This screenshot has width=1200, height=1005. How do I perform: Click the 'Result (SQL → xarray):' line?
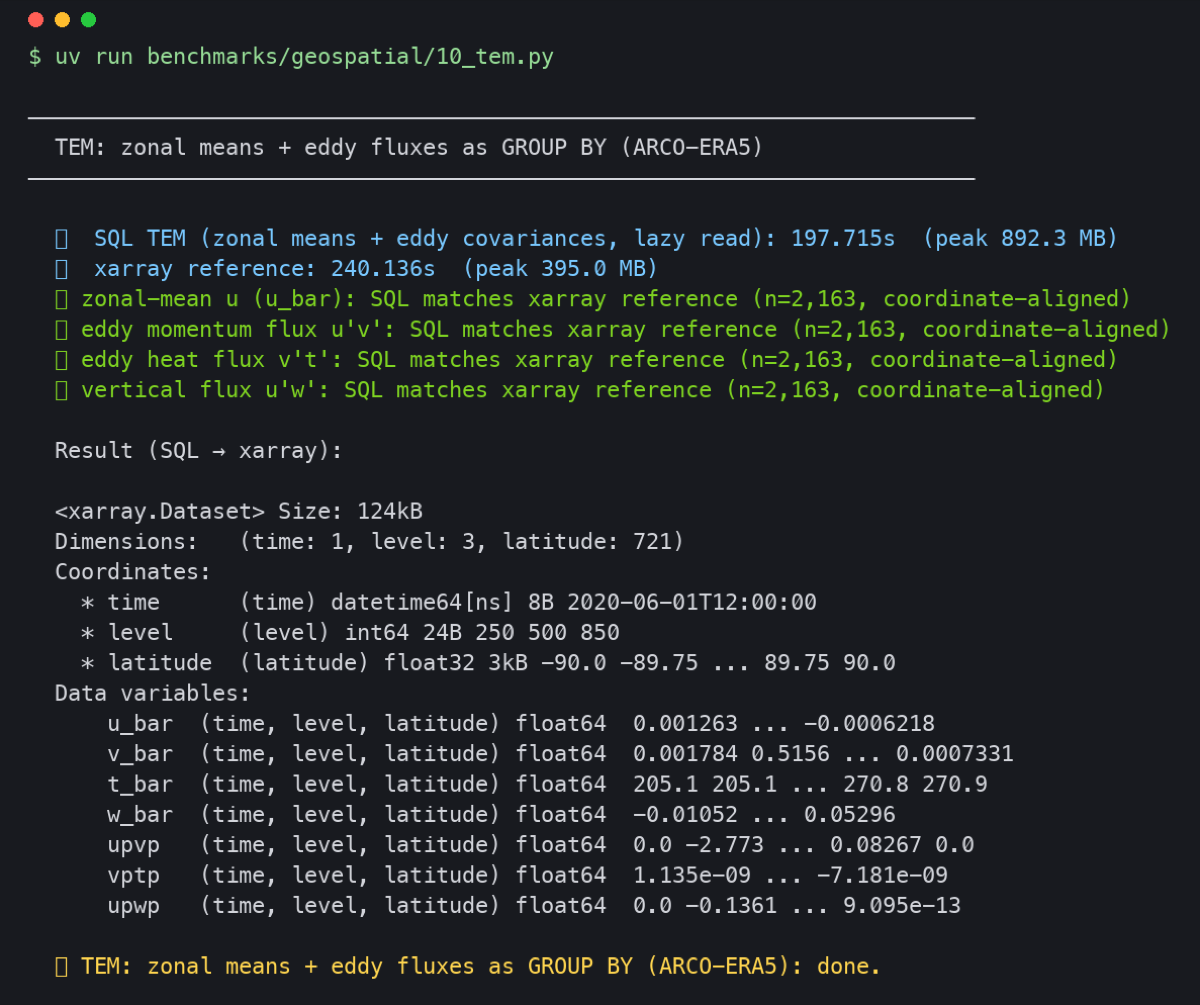point(199,450)
